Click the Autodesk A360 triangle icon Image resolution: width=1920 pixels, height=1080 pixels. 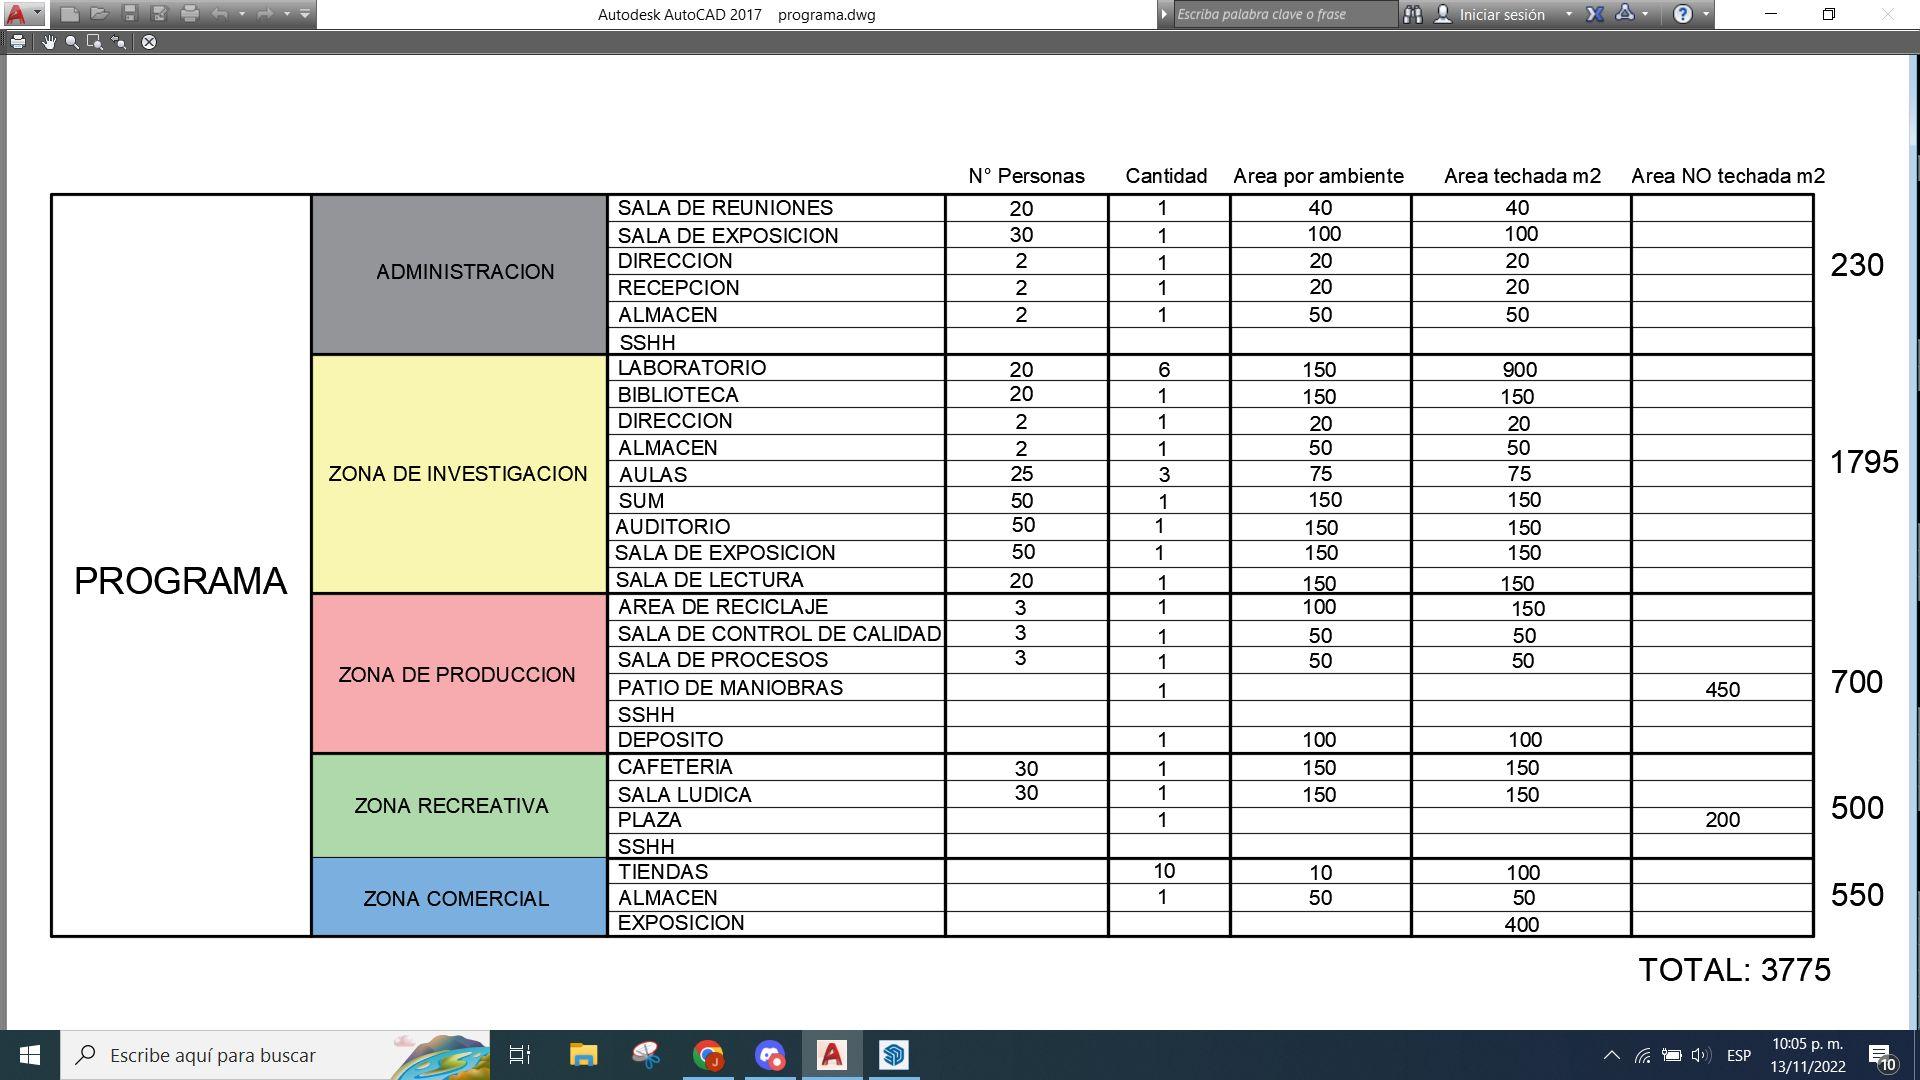pos(1625,14)
